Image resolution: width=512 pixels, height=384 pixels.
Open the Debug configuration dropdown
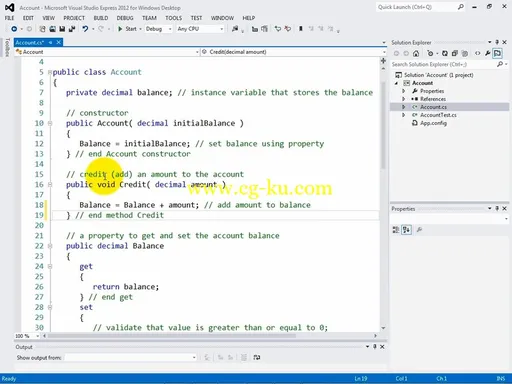159,29
